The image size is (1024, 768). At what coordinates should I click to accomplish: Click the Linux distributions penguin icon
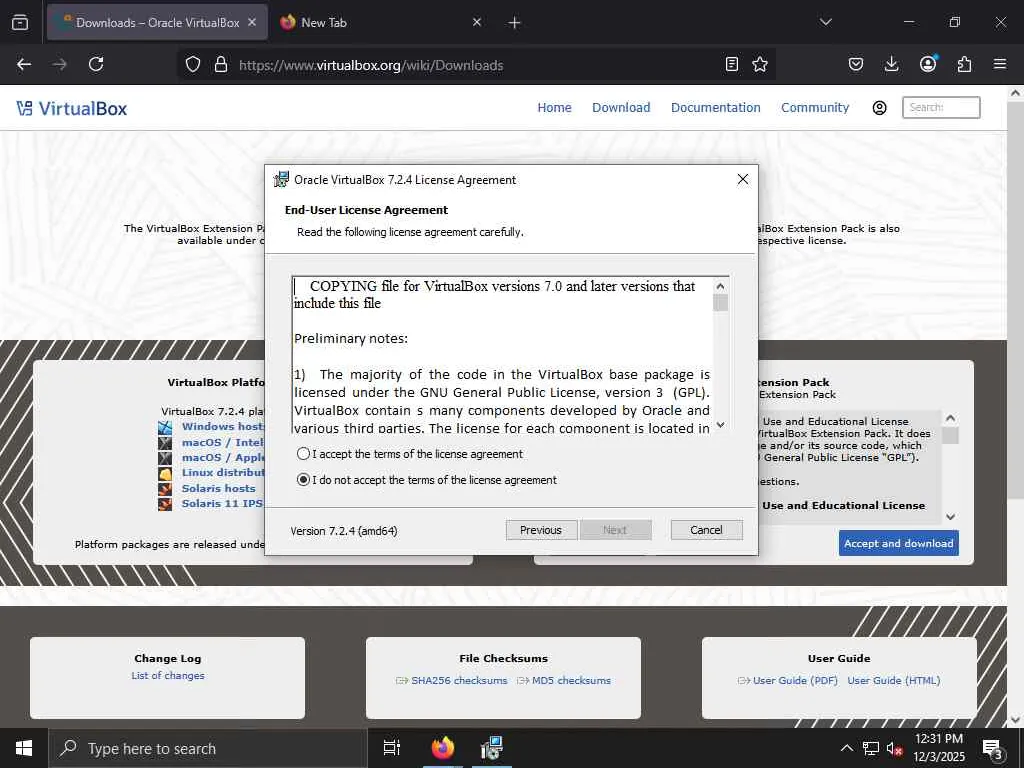pos(165,474)
